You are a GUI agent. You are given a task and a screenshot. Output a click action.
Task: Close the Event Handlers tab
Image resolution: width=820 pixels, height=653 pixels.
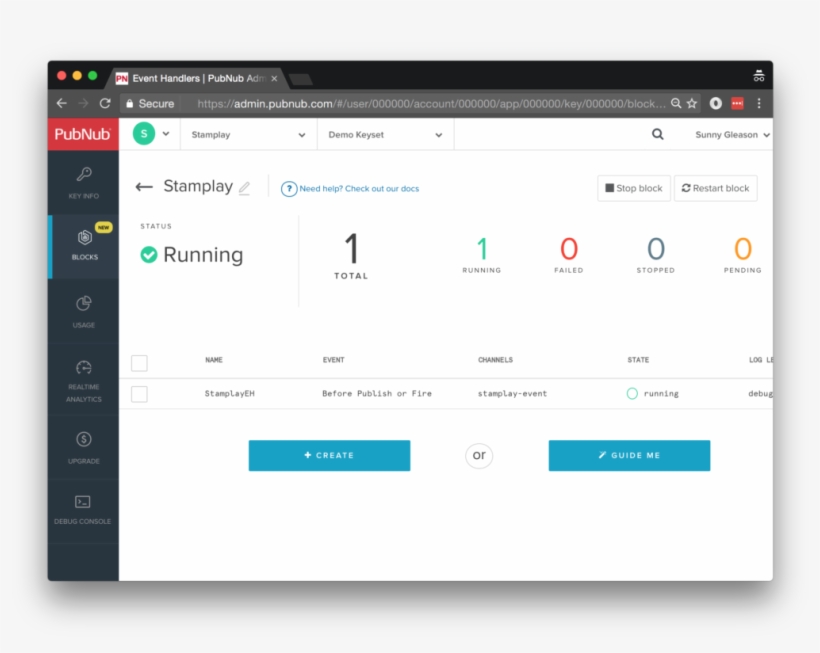tap(274, 78)
